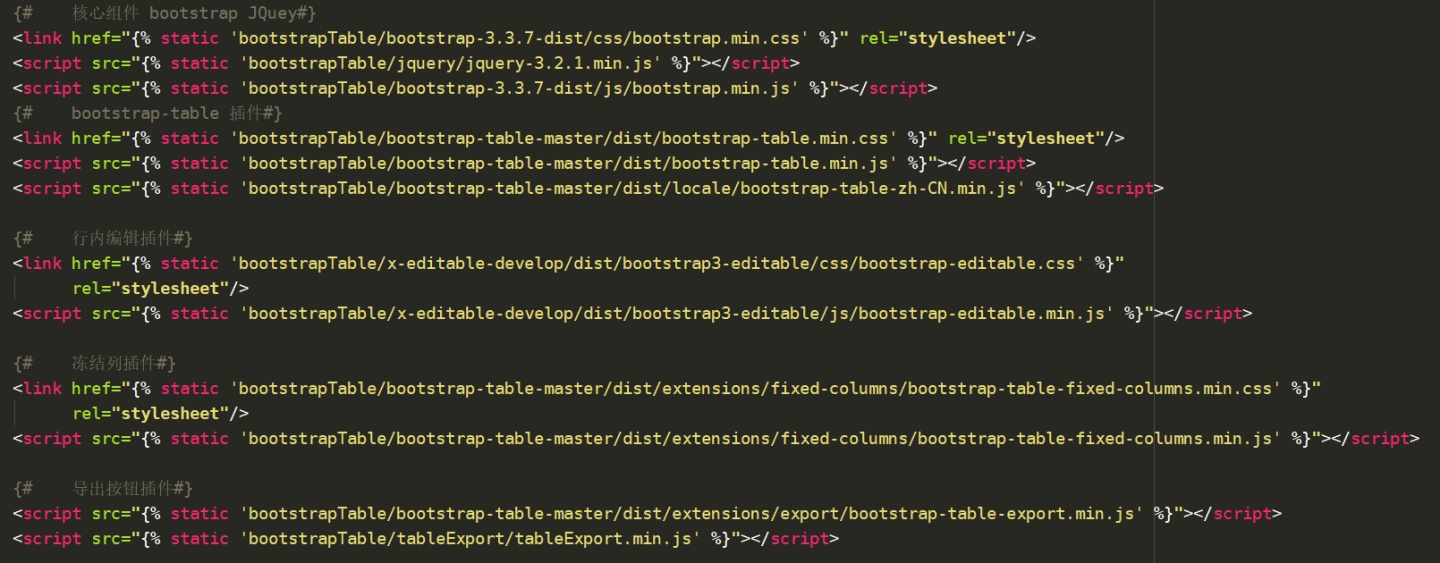The height and width of the screenshot is (563, 1440).
Task: Click the 'dist/bootstrap-table.min.css' path string
Action: [564, 138]
